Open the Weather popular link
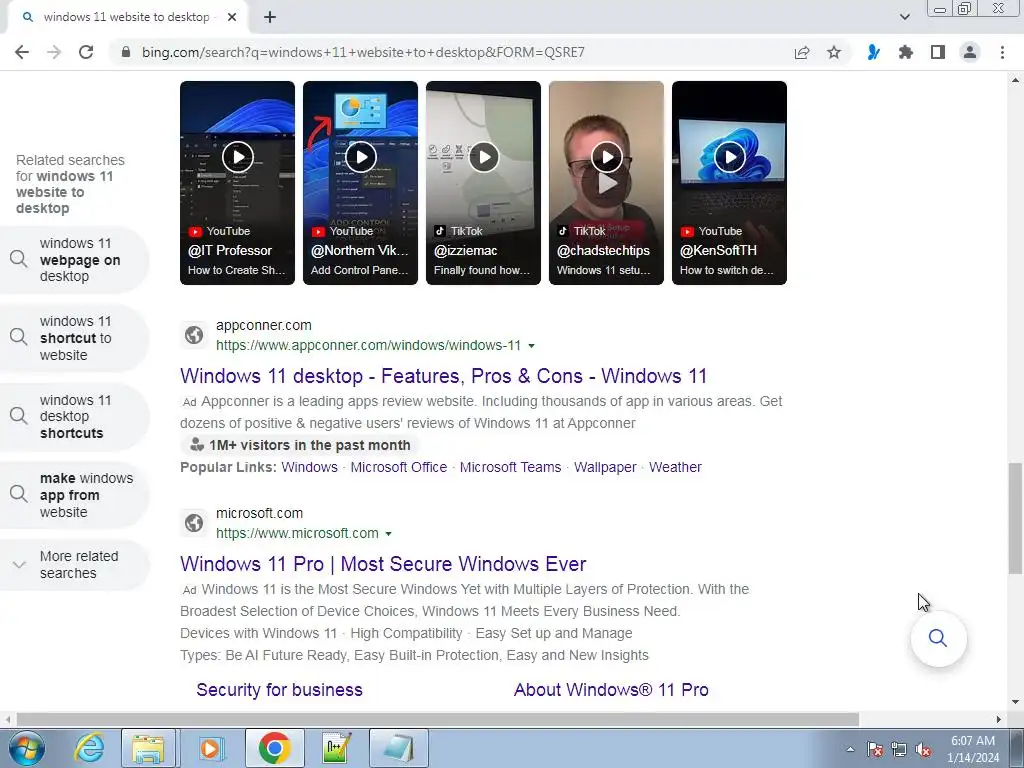This screenshot has width=1024, height=768. point(675,468)
